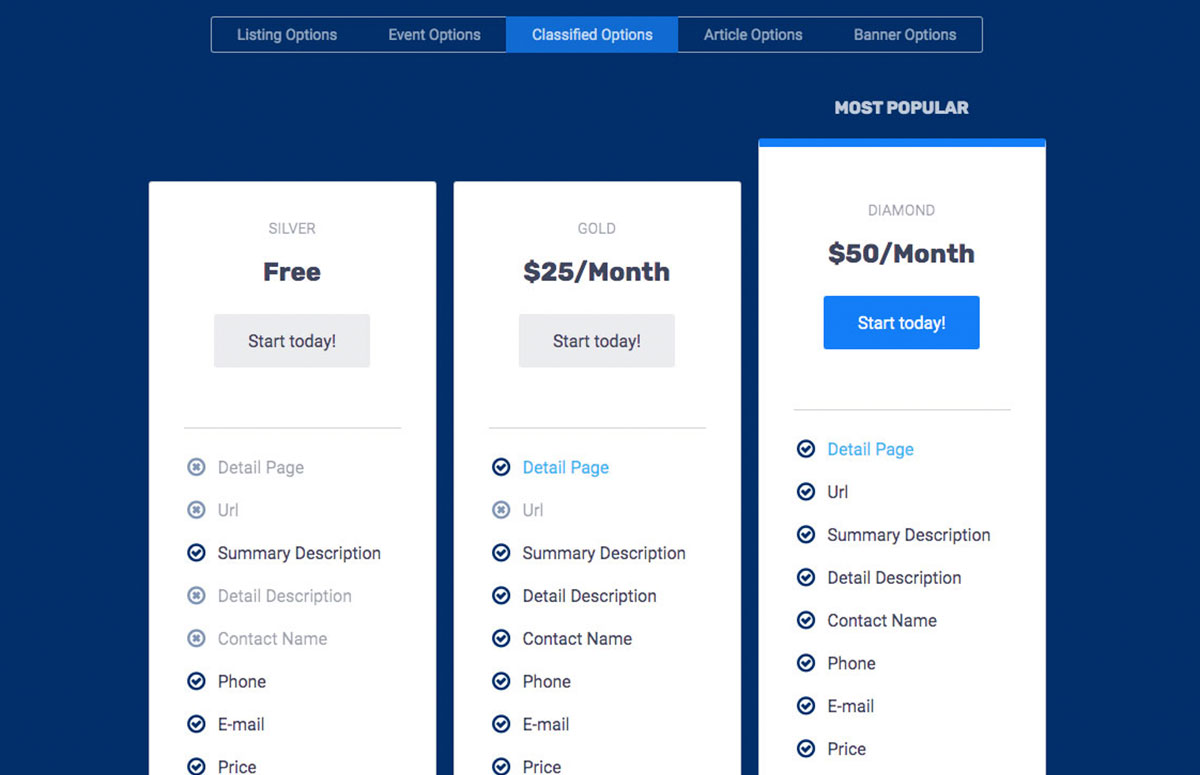The height and width of the screenshot is (775, 1200).
Task: Click the X icon beside Silver Url
Action: (x=197, y=510)
